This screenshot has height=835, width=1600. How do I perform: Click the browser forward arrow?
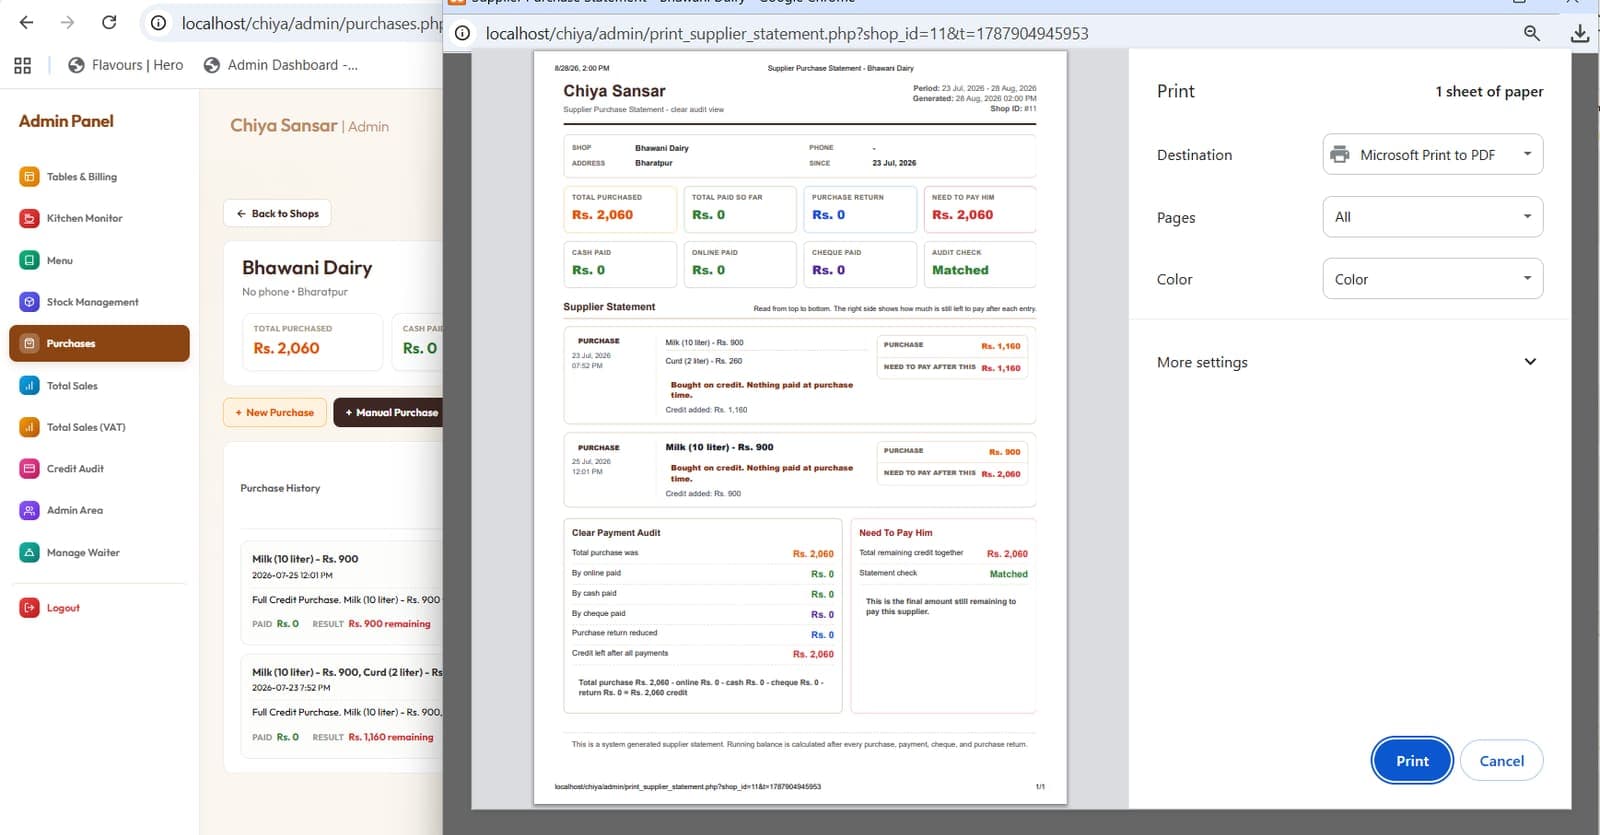pos(68,22)
